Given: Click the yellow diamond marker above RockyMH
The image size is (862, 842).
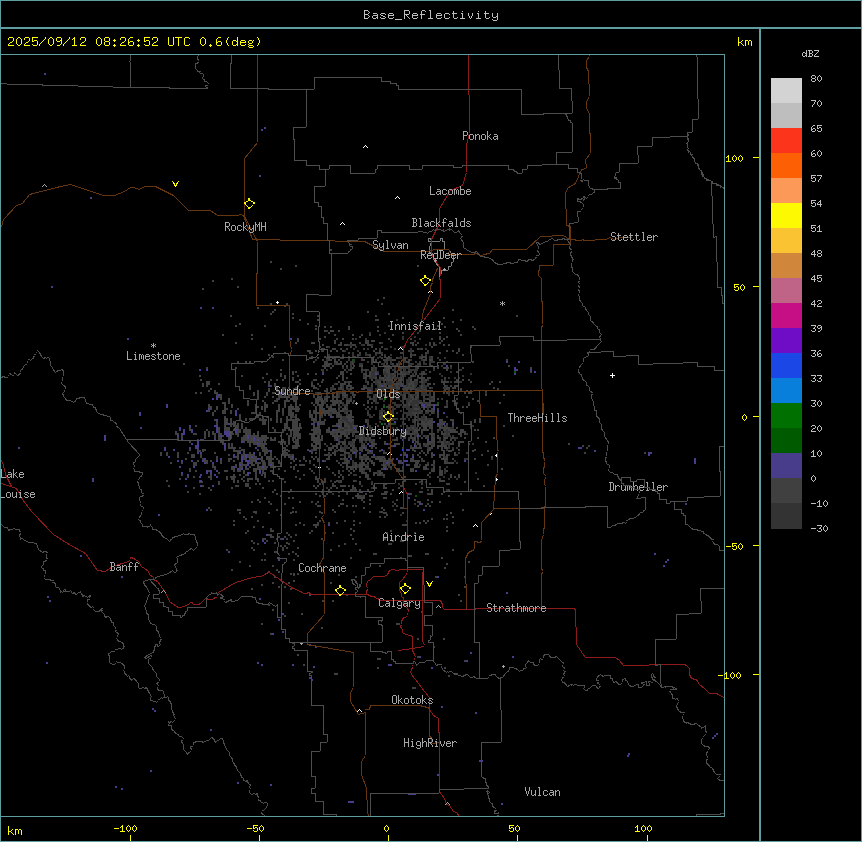Looking at the screenshot, I should point(249,204).
